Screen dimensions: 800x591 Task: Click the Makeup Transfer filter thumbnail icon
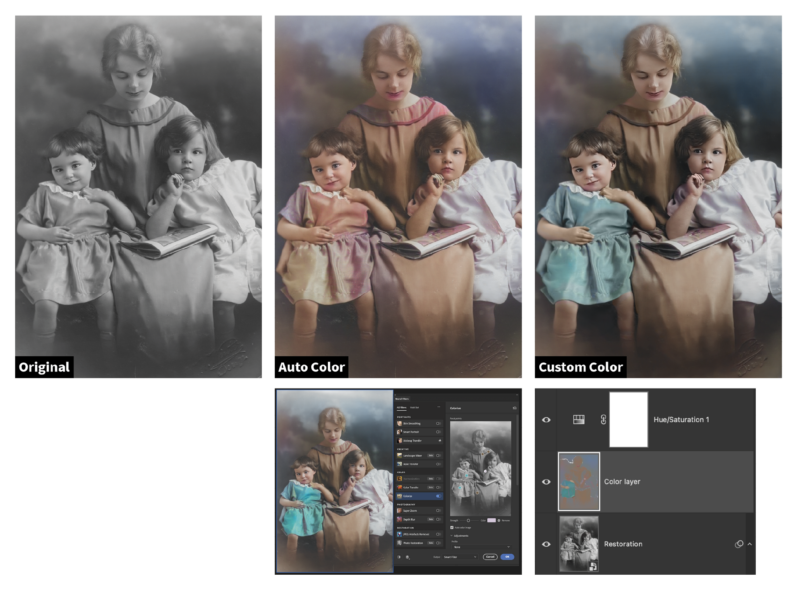[399, 440]
